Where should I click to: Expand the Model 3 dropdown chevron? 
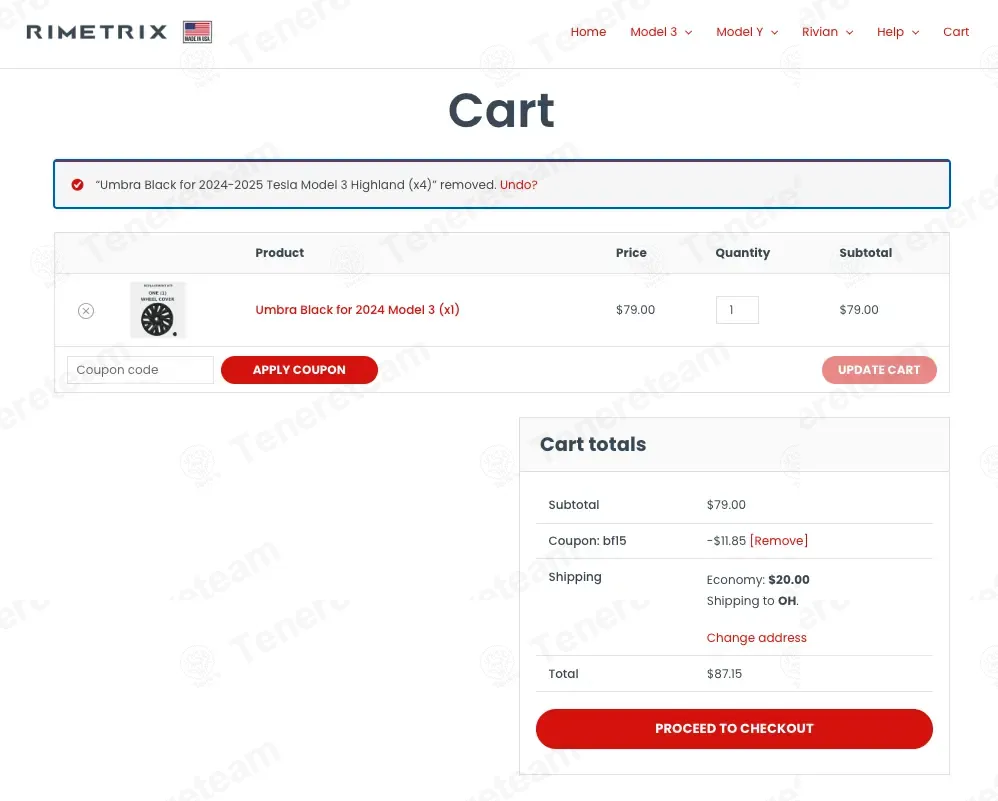(x=689, y=32)
